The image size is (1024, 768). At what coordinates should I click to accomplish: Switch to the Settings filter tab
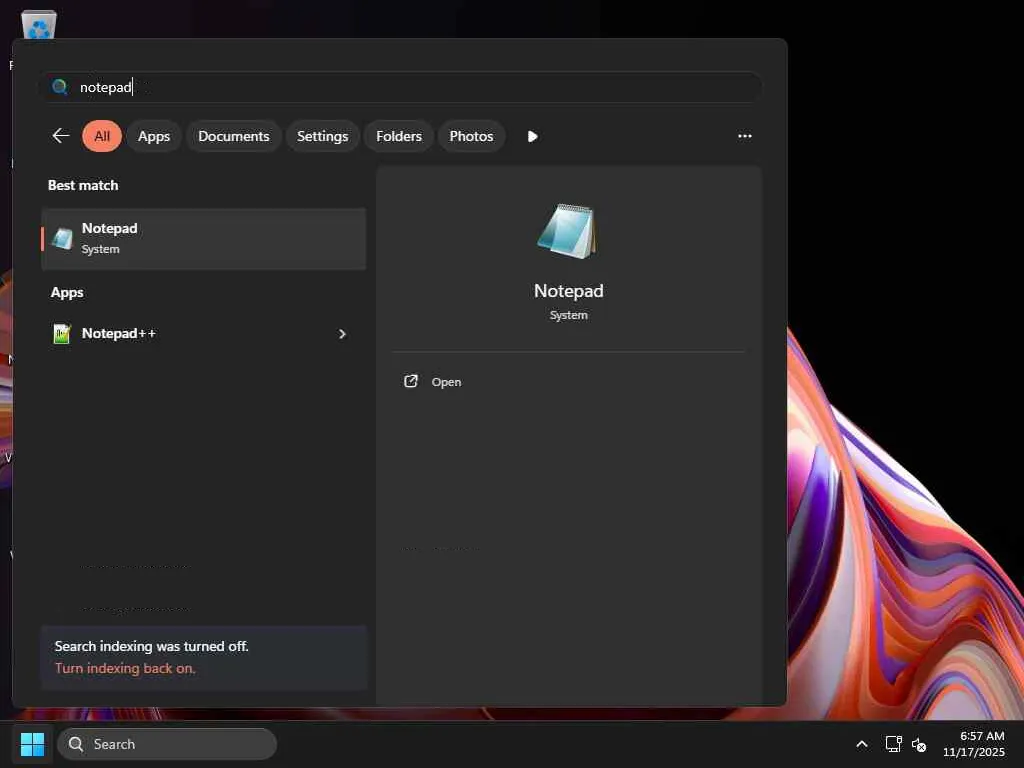point(323,136)
